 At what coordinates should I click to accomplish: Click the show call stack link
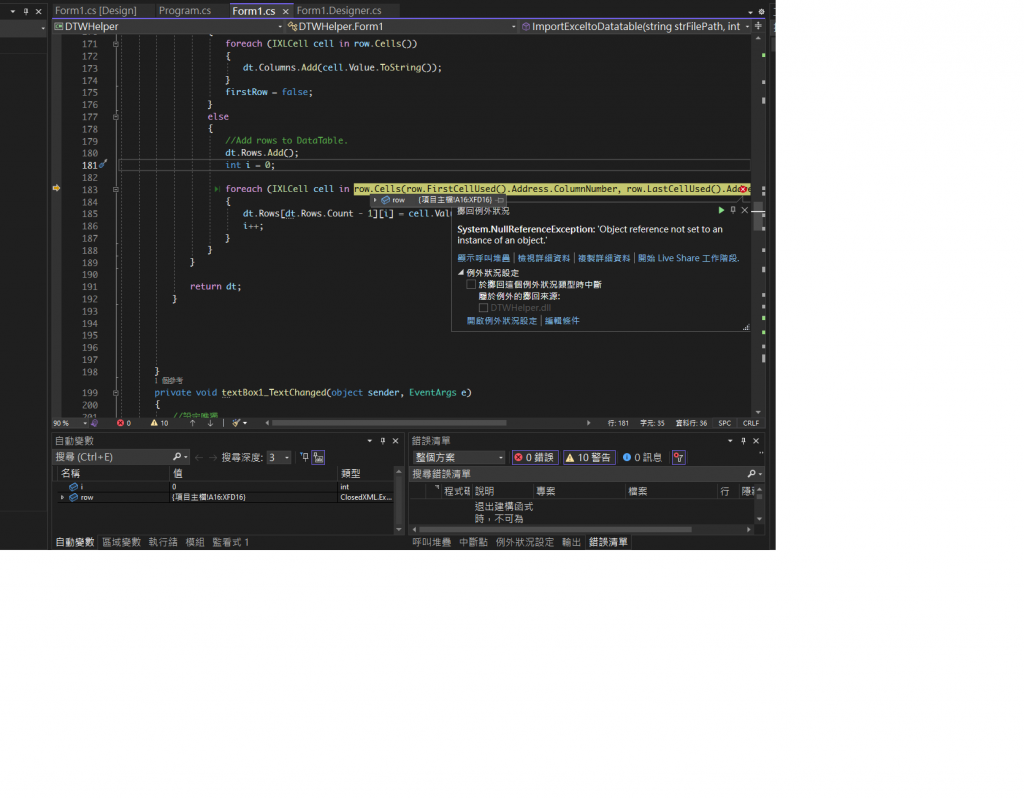point(483,258)
